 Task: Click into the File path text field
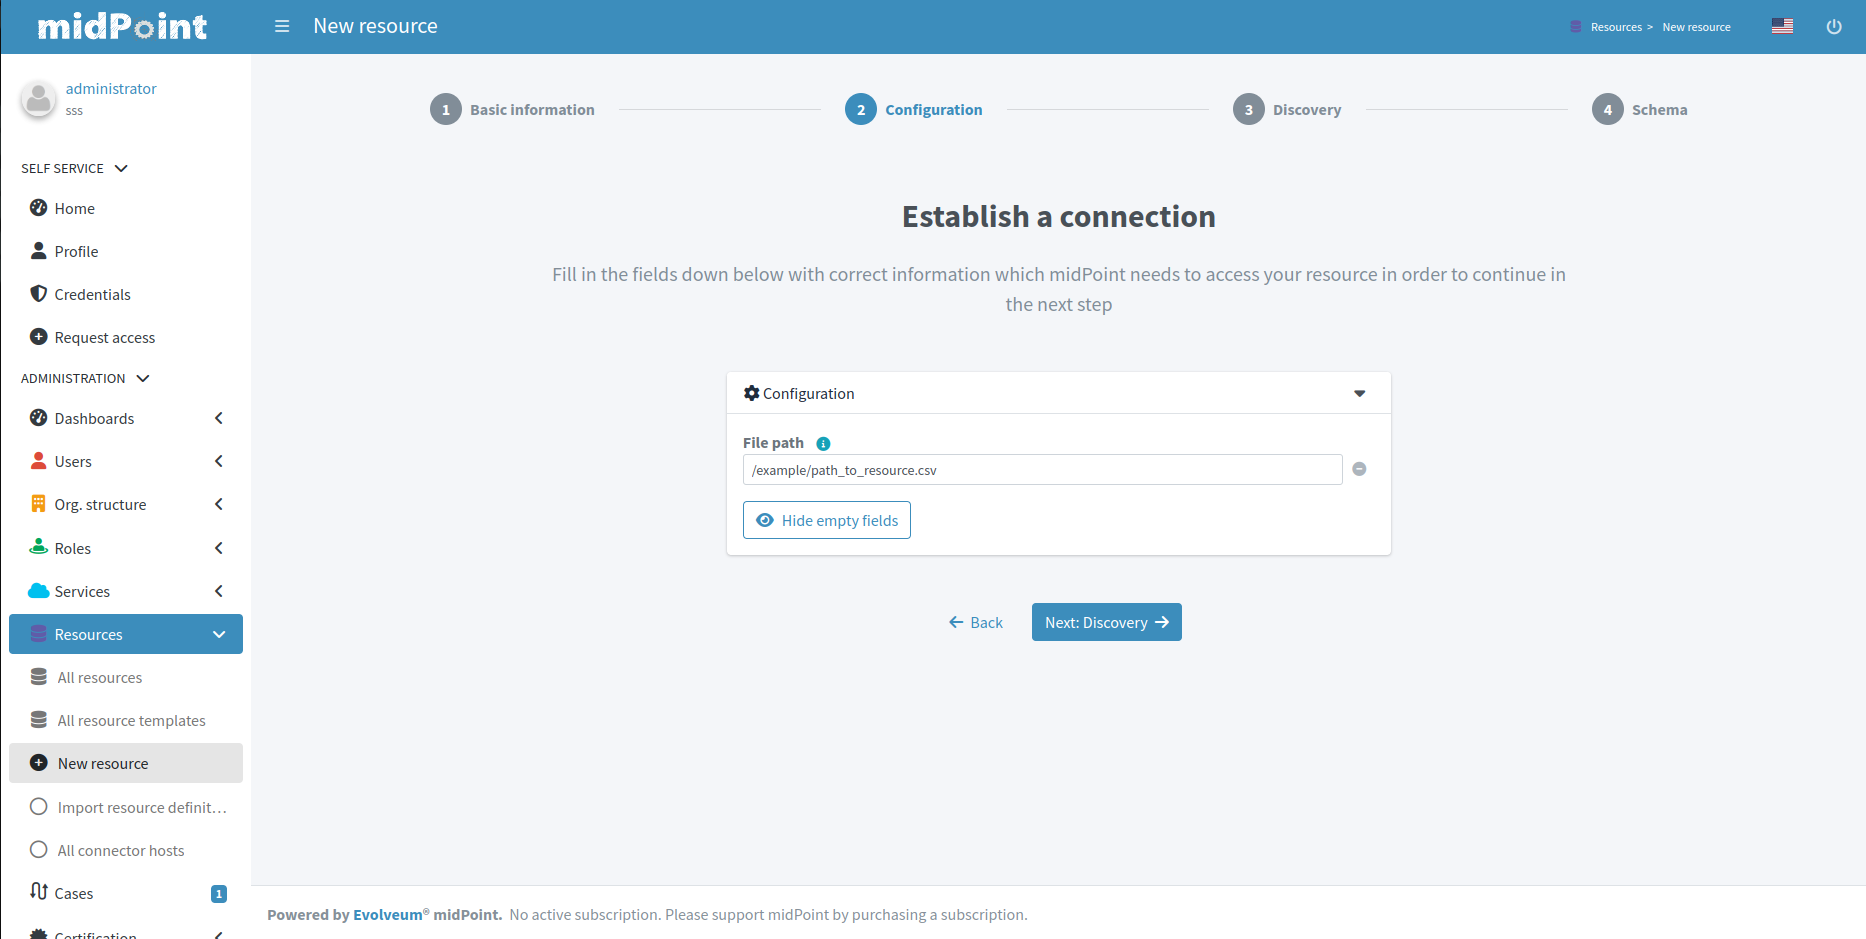(1042, 470)
